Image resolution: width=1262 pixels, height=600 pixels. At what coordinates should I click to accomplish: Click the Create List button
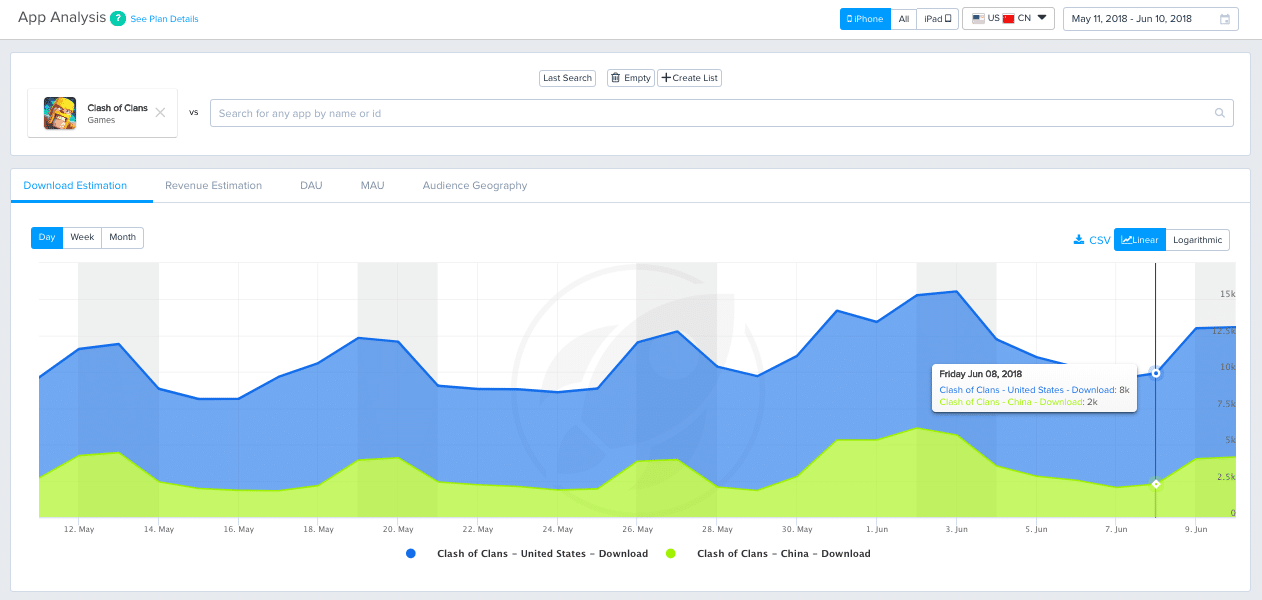click(x=689, y=78)
